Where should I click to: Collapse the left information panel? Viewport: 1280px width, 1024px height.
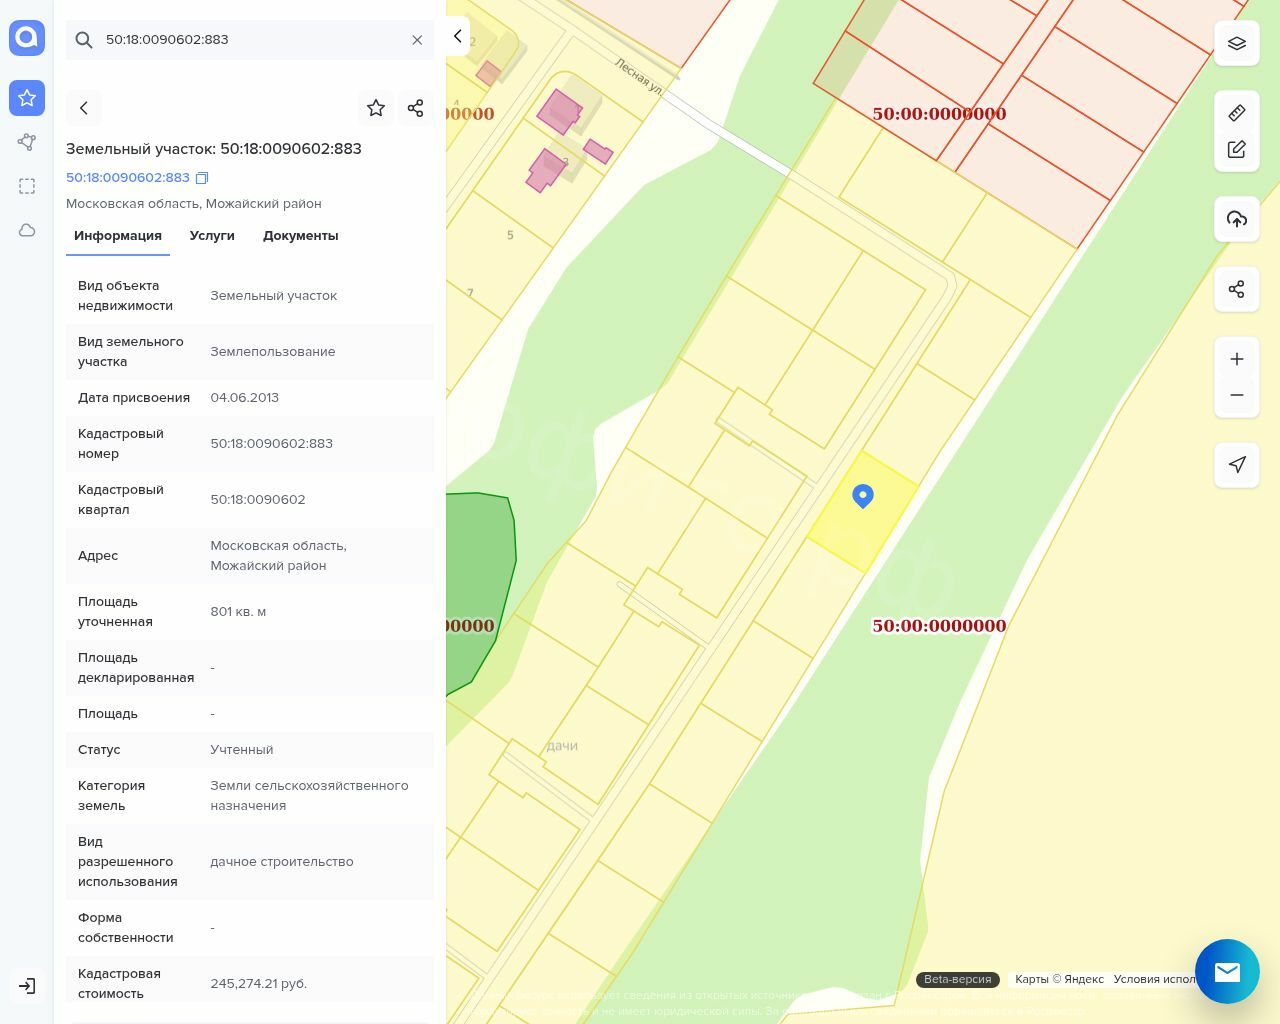point(457,37)
